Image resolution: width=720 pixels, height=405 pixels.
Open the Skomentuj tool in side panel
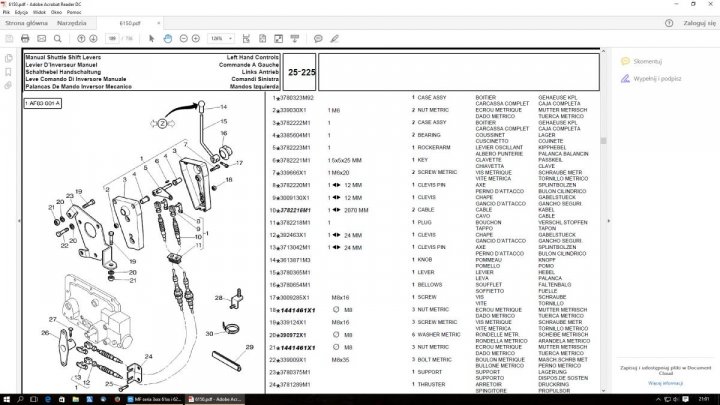(648, 61)
